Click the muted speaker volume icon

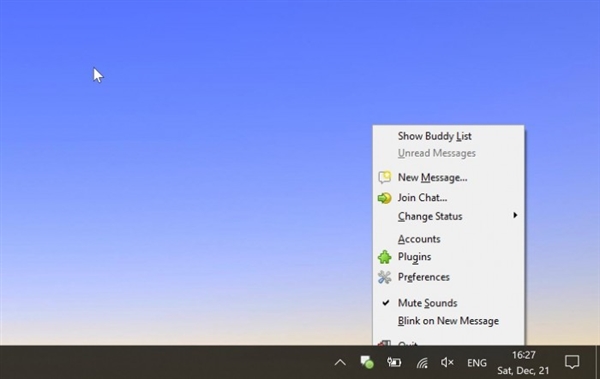click(447, 362)
